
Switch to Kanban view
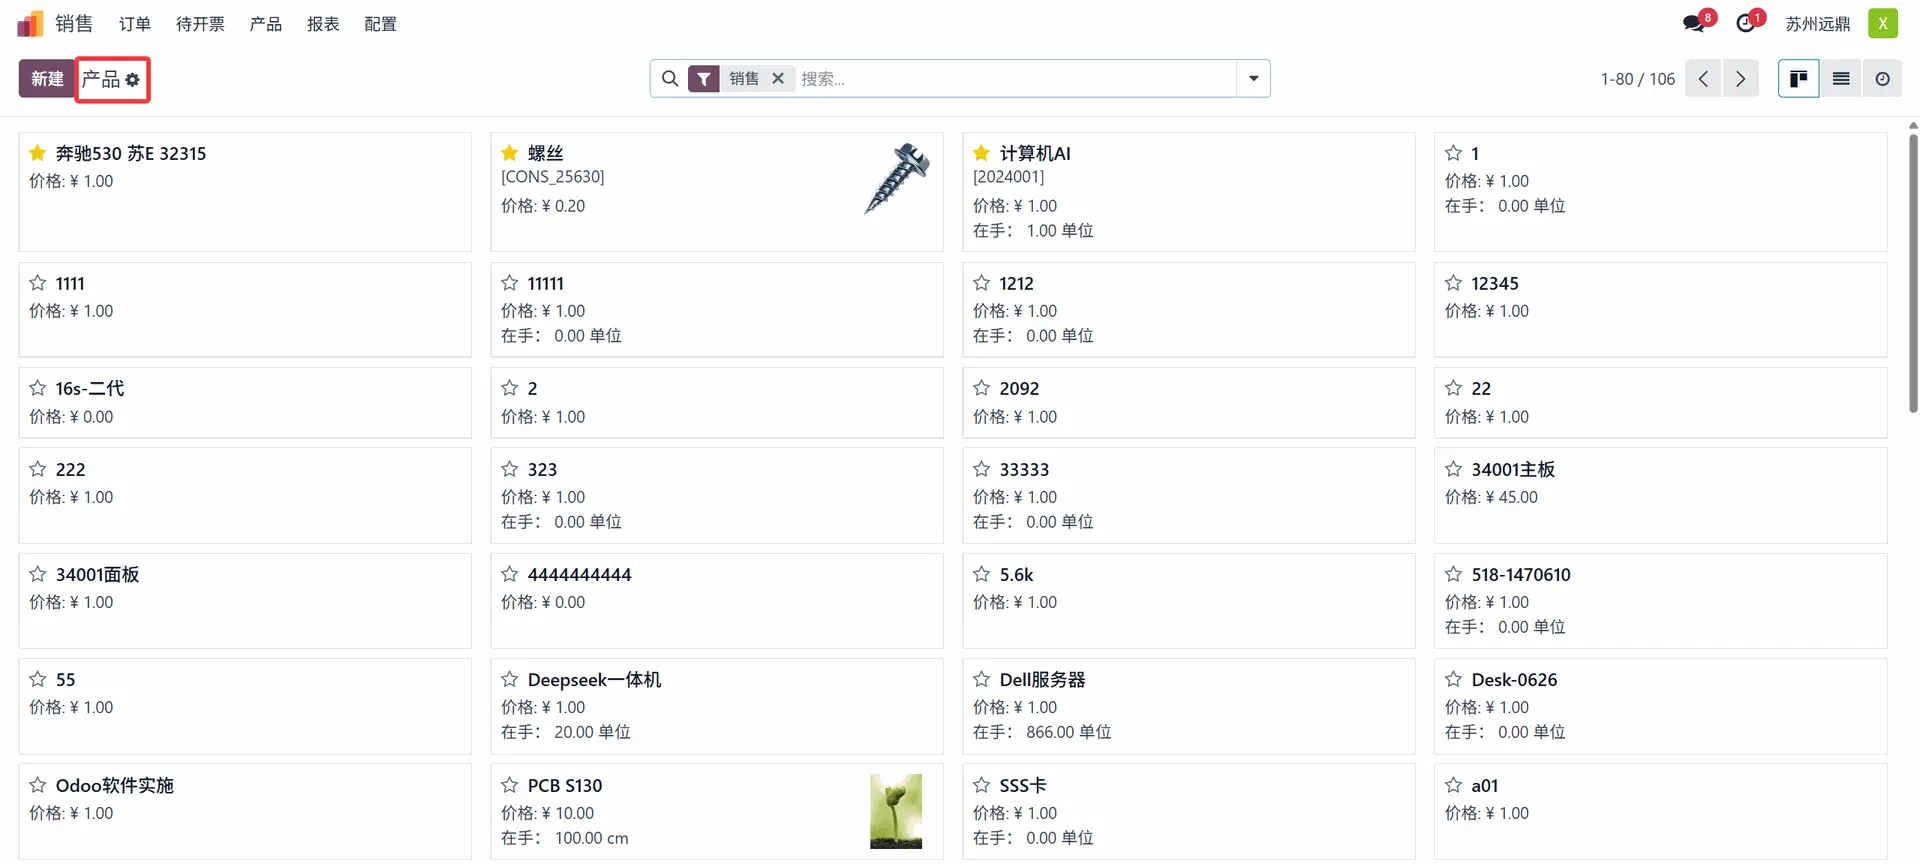click(x=1798, y=79)
